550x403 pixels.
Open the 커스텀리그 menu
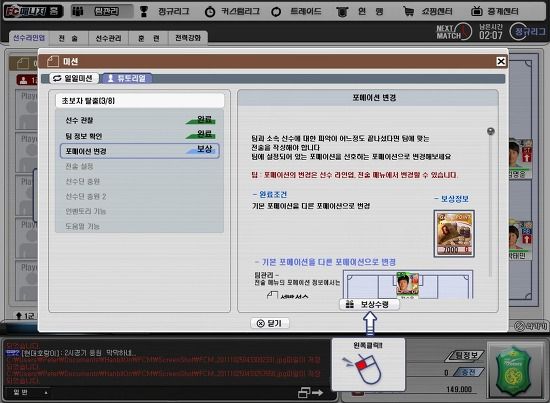233,11
